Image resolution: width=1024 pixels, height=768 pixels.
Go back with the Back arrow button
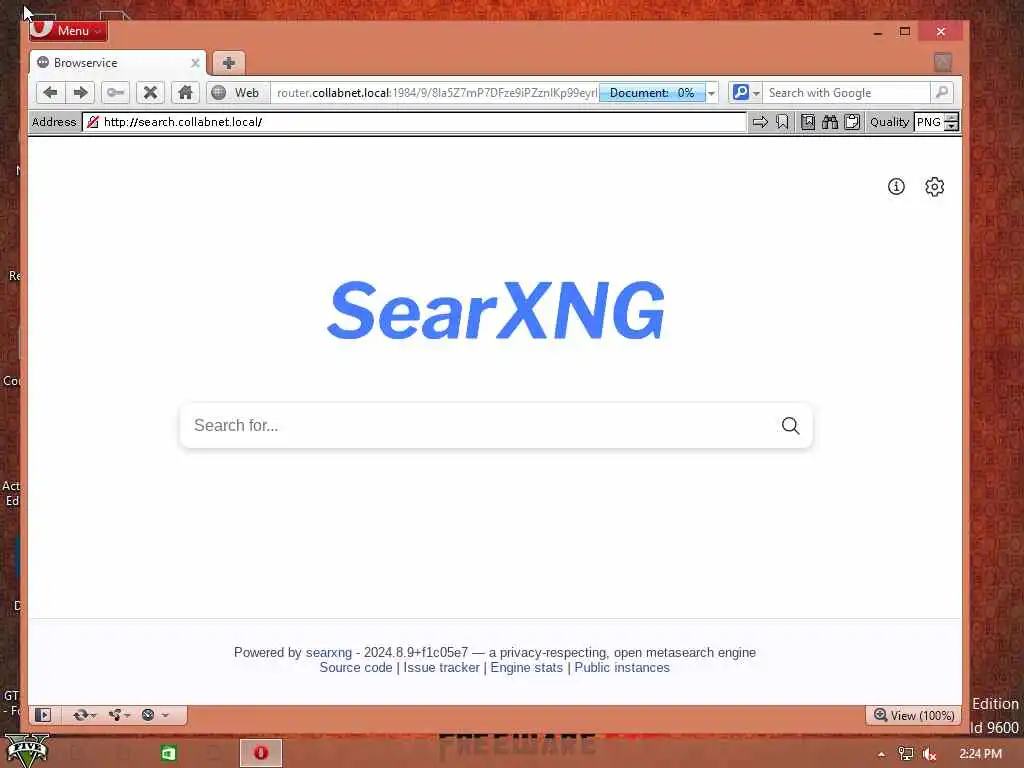(x=50, y=93)
